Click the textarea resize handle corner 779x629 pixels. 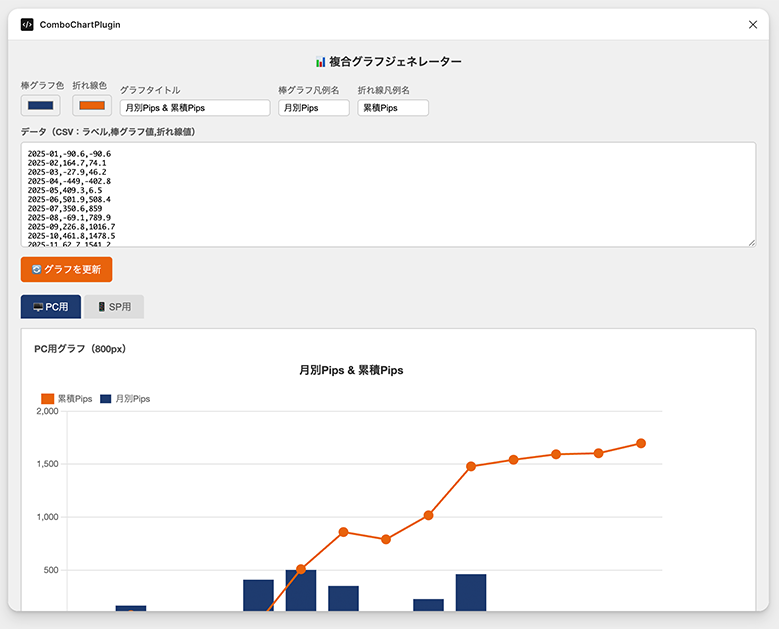(x=751, y=242)
